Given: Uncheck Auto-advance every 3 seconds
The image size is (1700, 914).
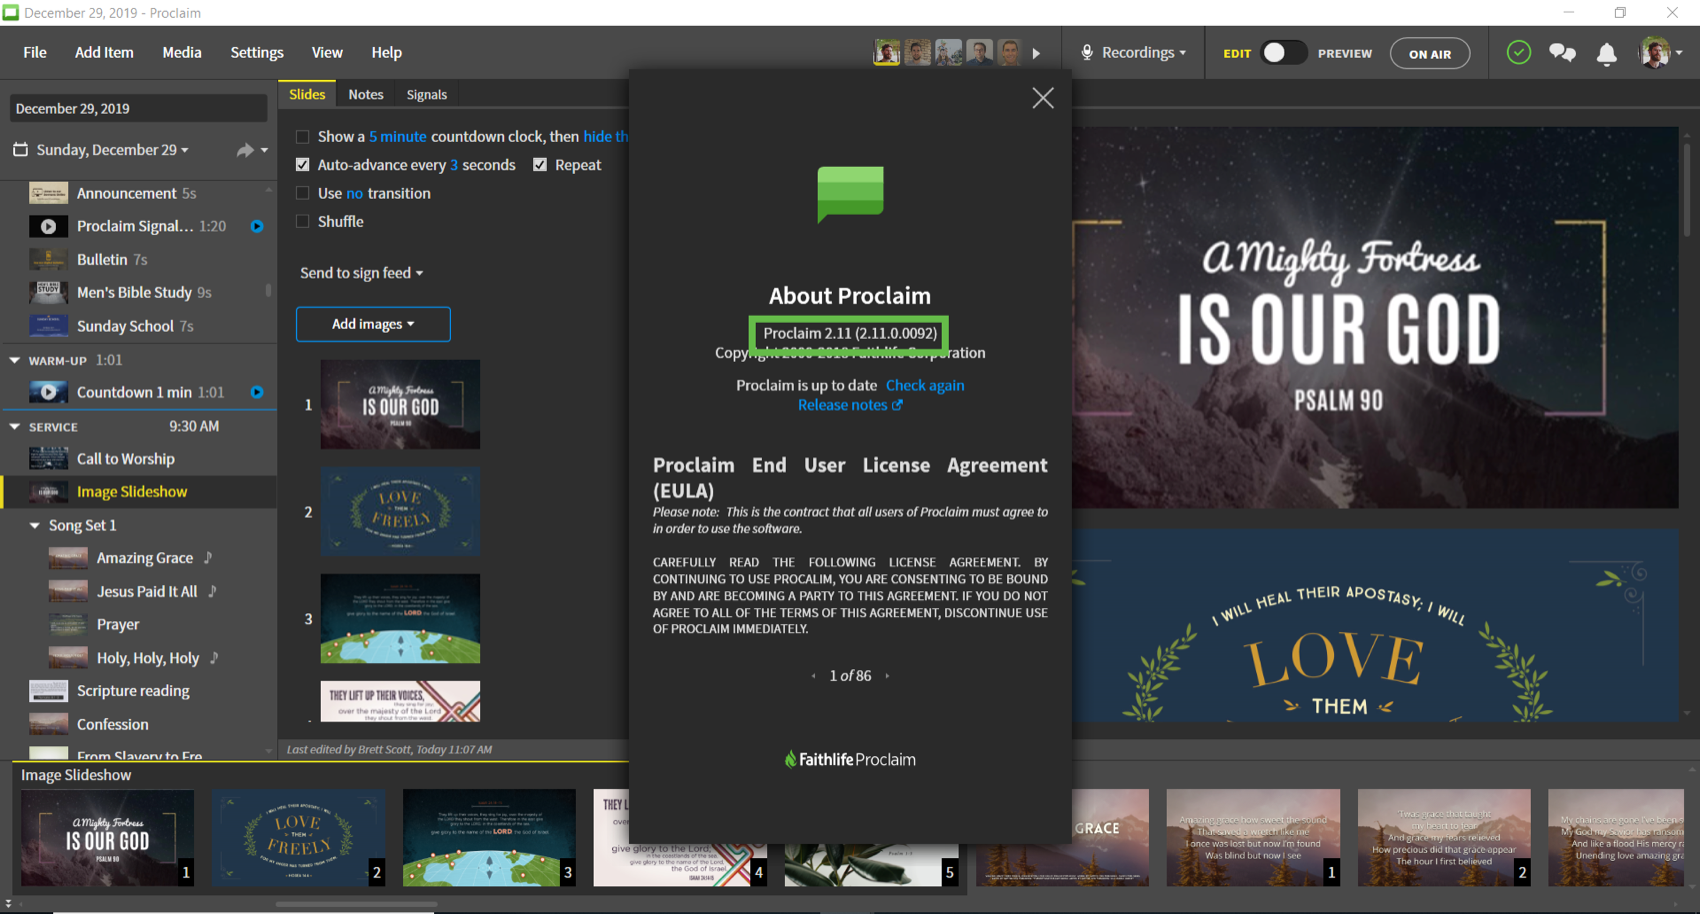Looking at the screenshot, I should click(302, 165).
